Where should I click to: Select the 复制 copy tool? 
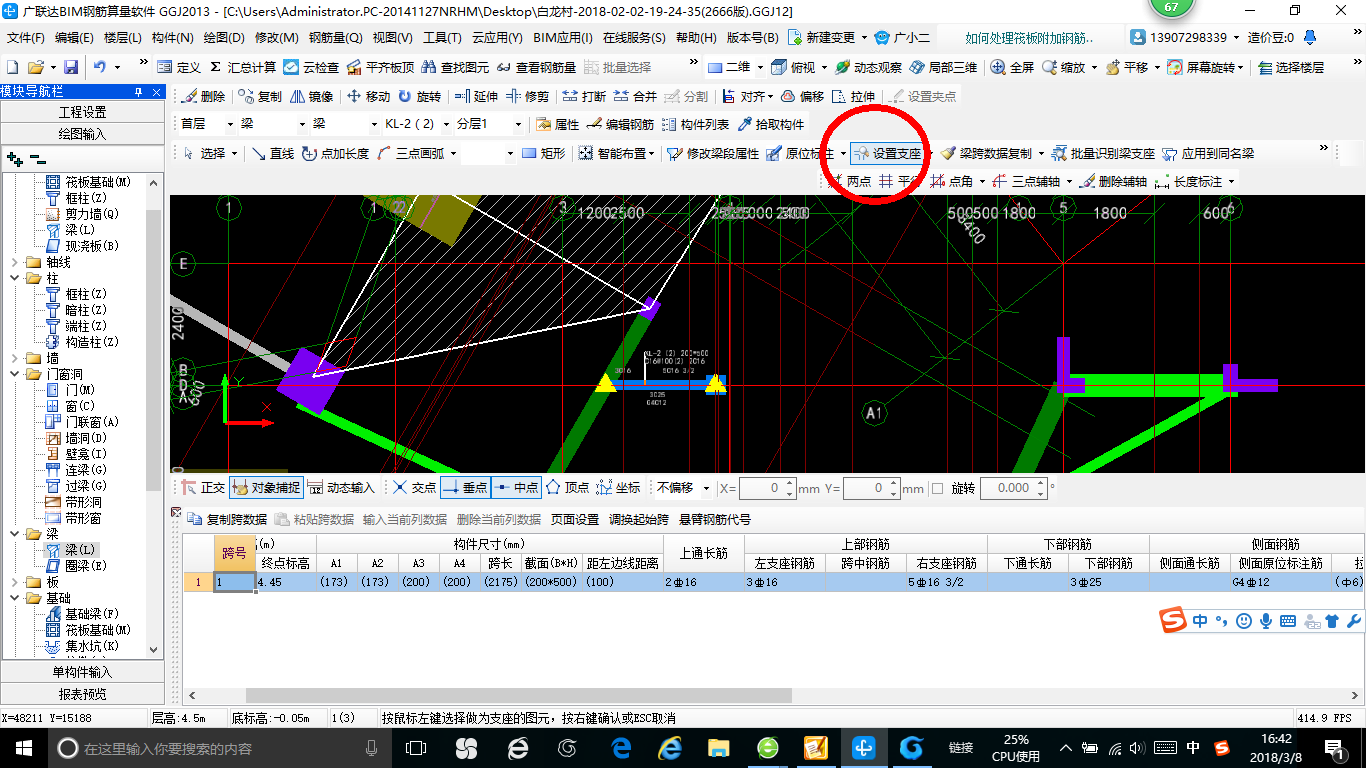click(260, 97)
